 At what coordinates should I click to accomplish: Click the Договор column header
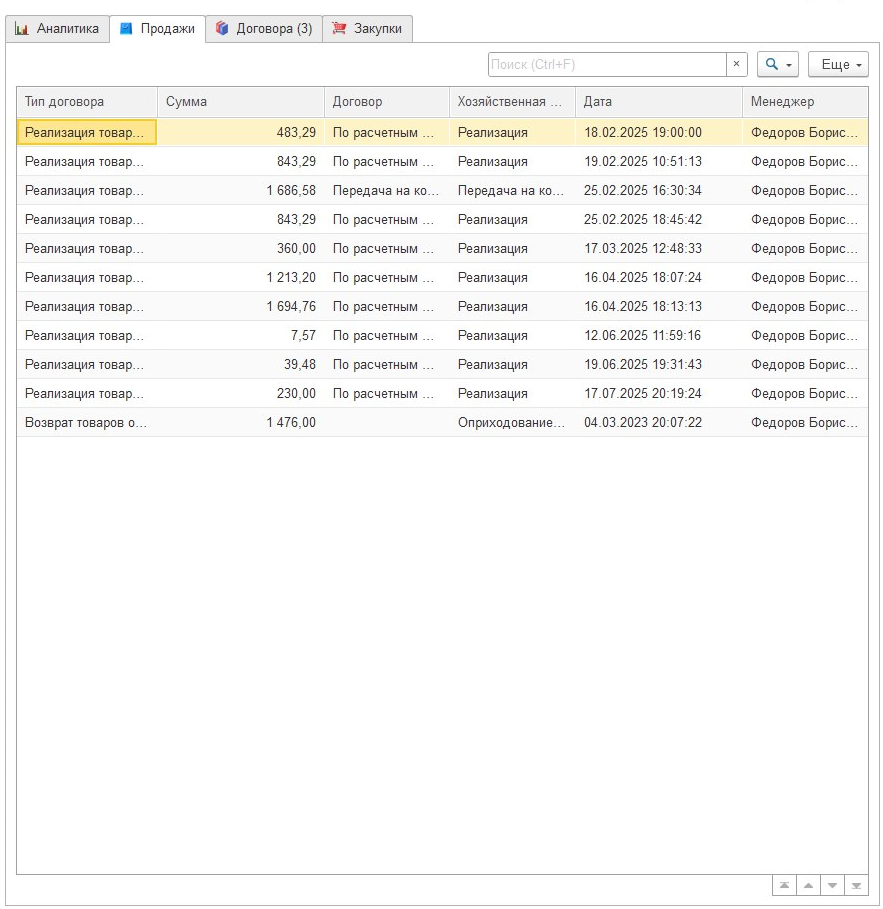point(386,102)
